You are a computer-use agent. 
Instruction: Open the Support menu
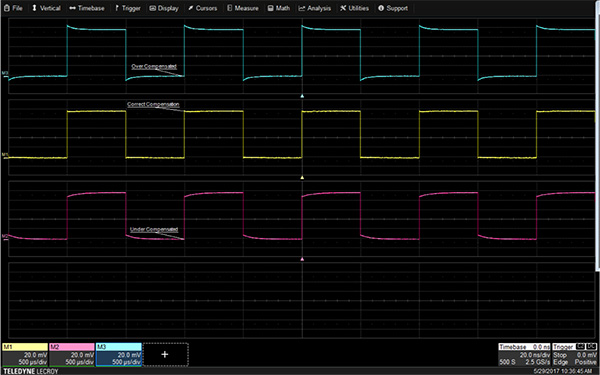pos(393,8)
